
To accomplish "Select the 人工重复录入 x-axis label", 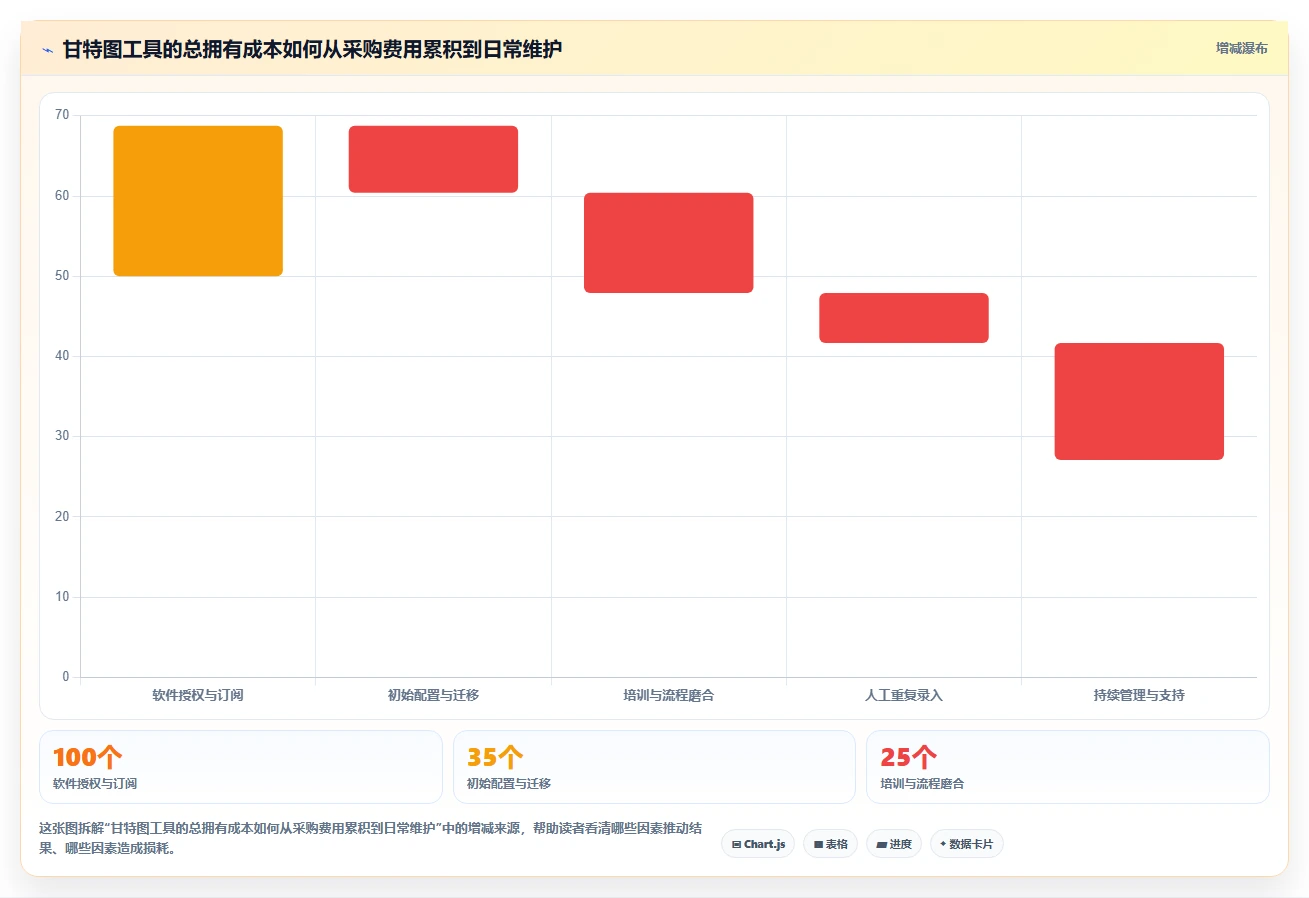I will click(x=904, y=695).
